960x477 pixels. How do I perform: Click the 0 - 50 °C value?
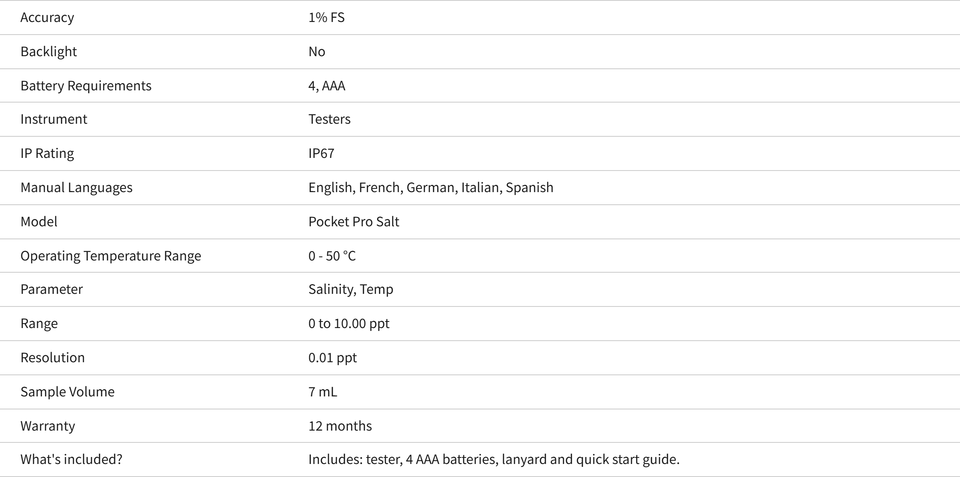(332, 256)
